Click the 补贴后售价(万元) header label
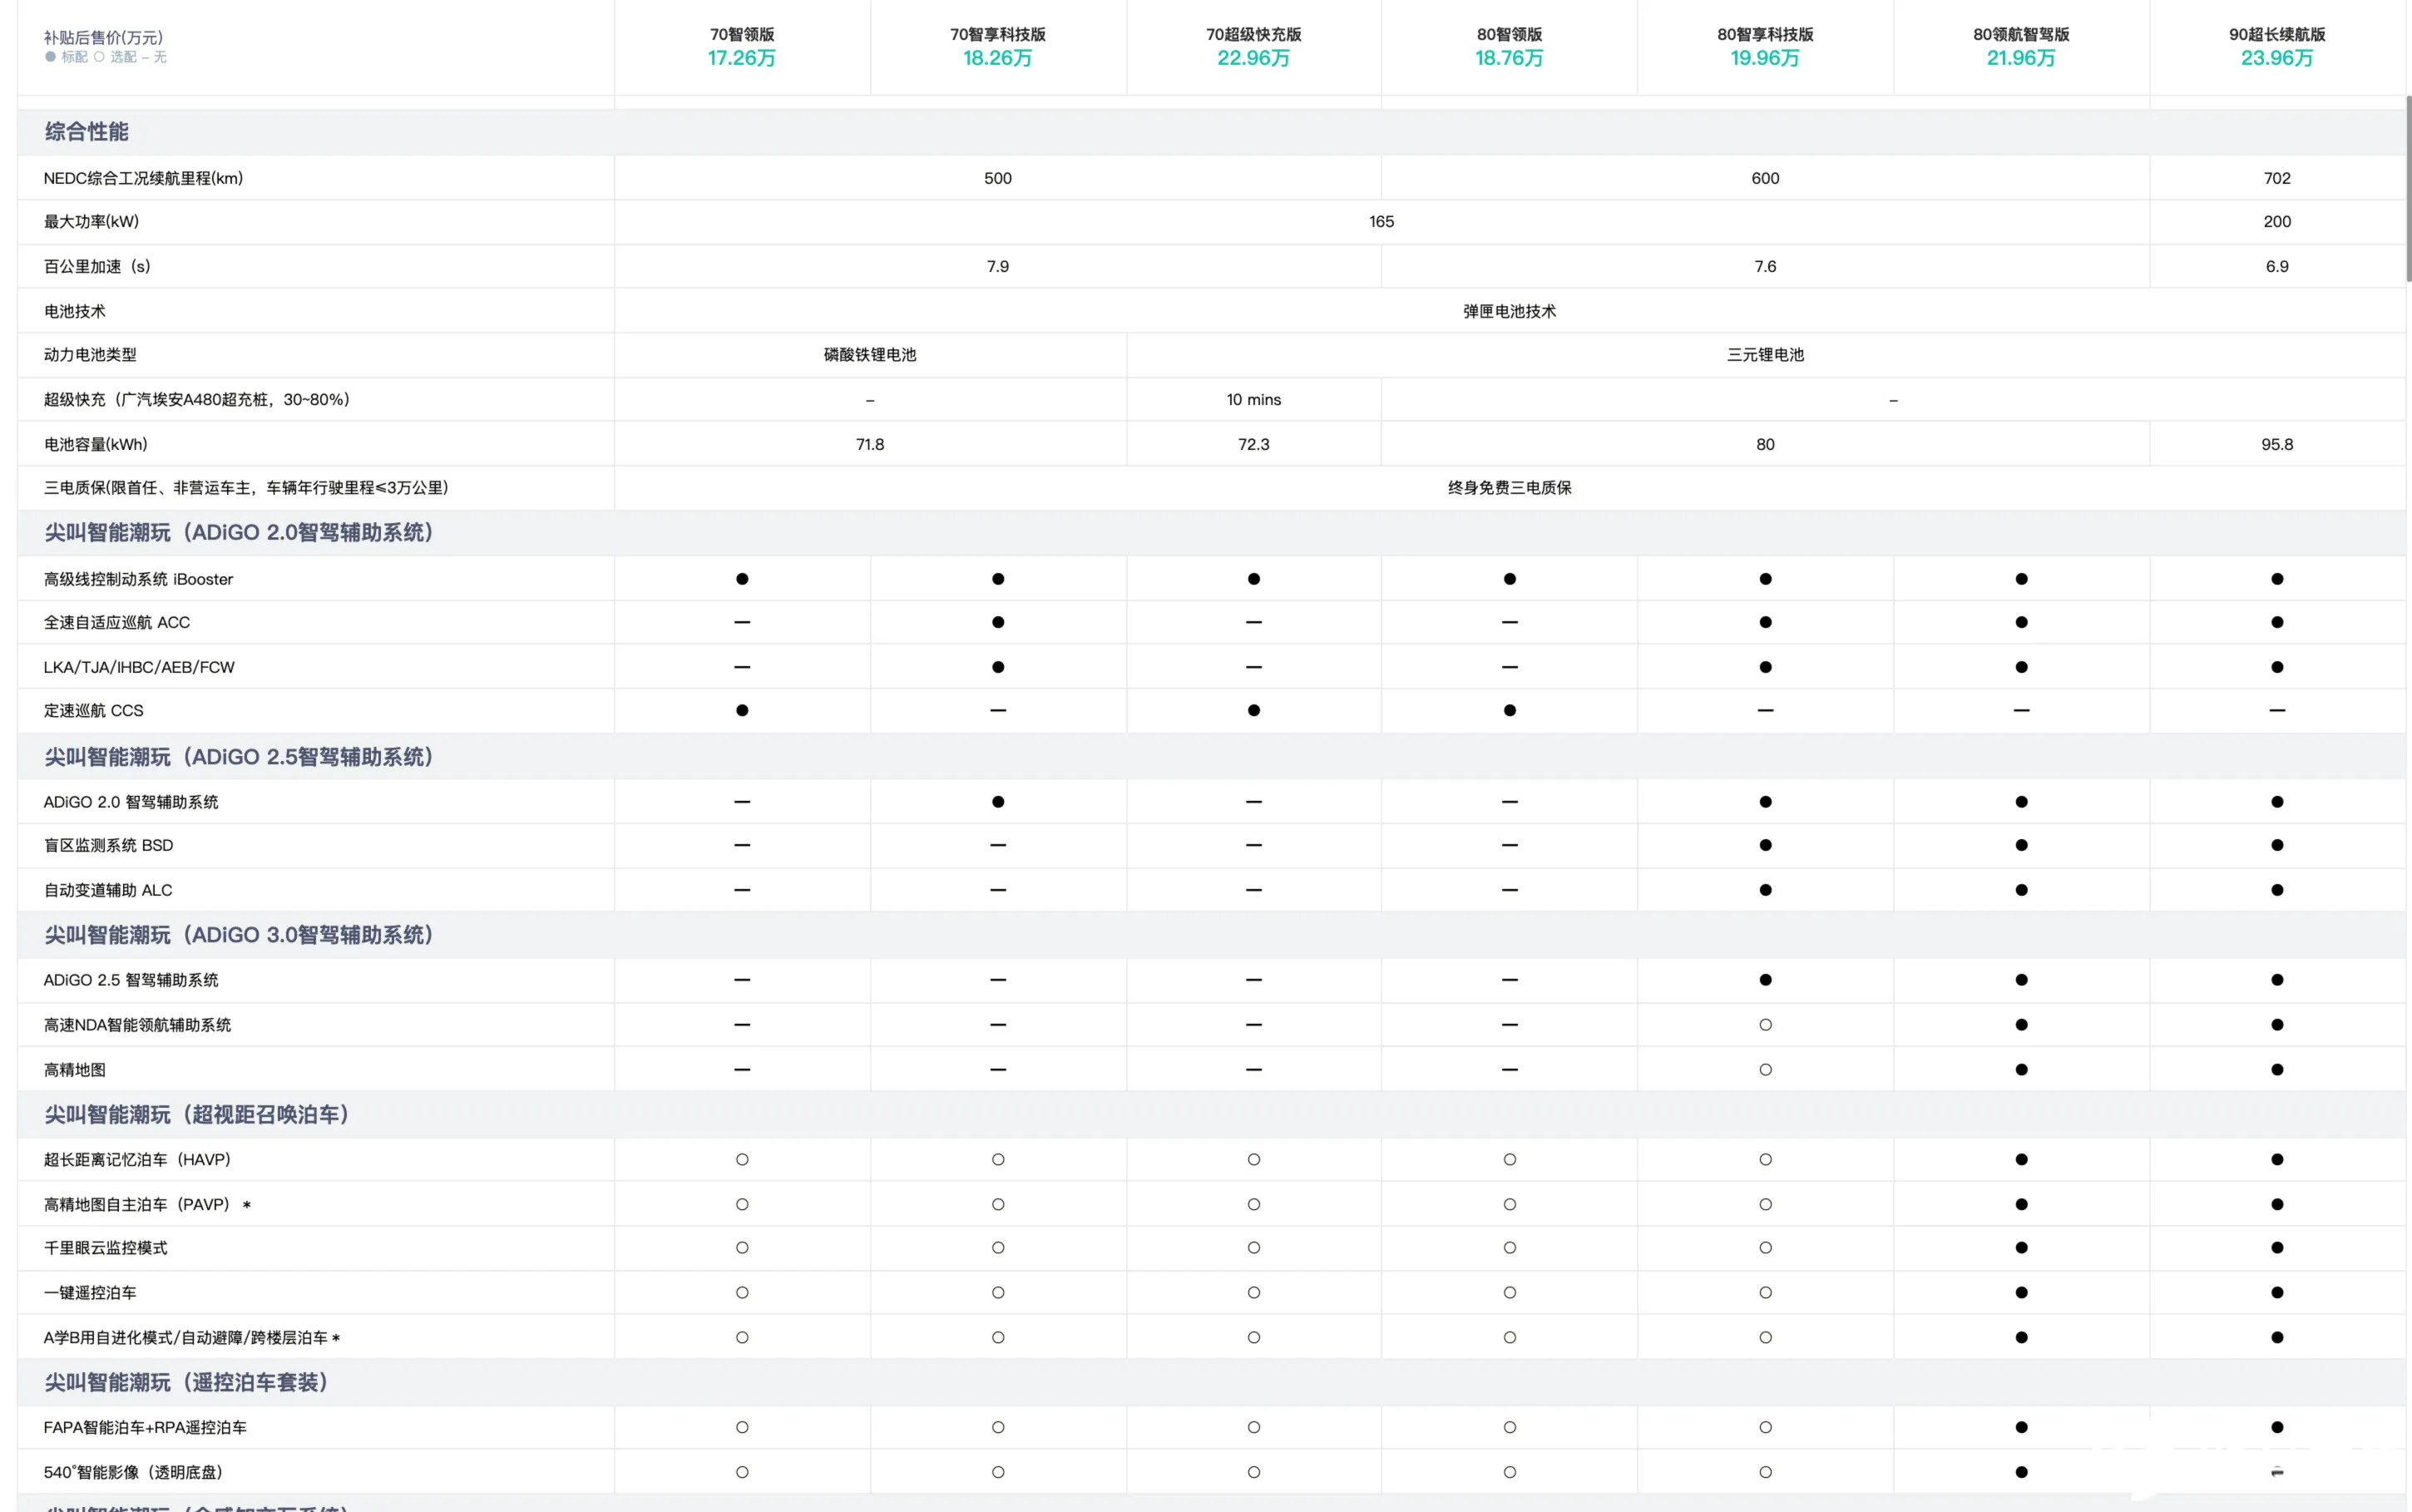2412x1512 pixels. (x=103, y=37)
